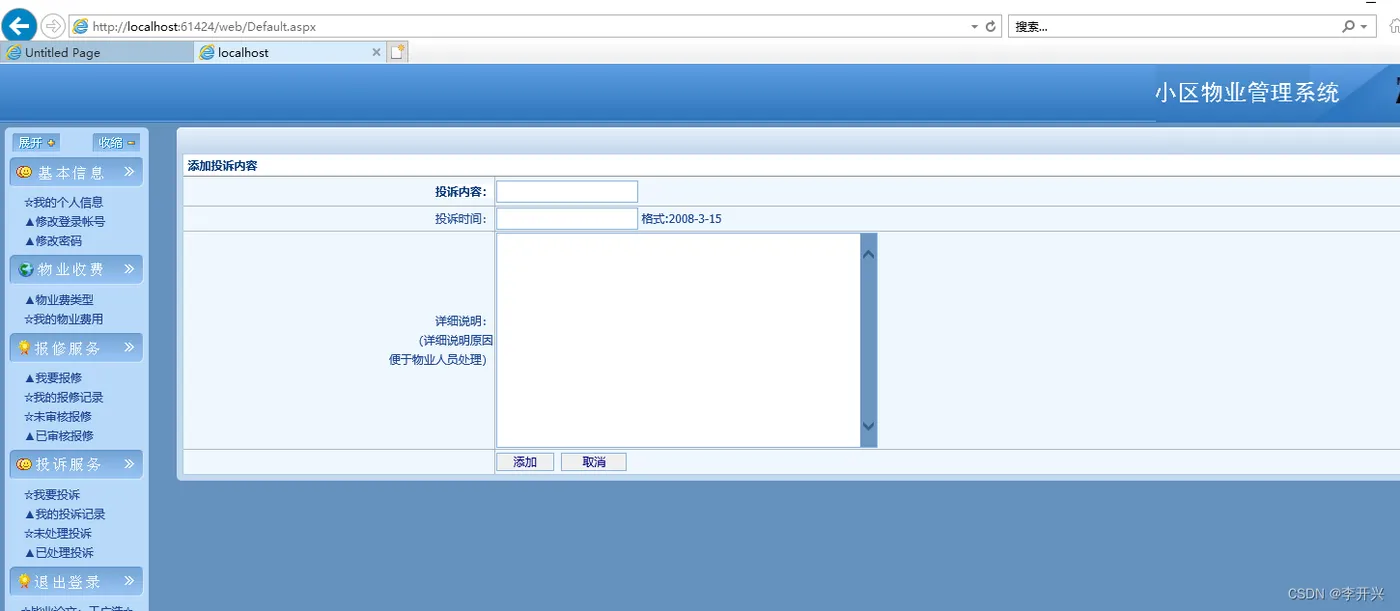Click the 报修服务 header text
Image resolution: width=1400 pixels, height=611 pixels.
pyautogui.click(x=68, y=349)
